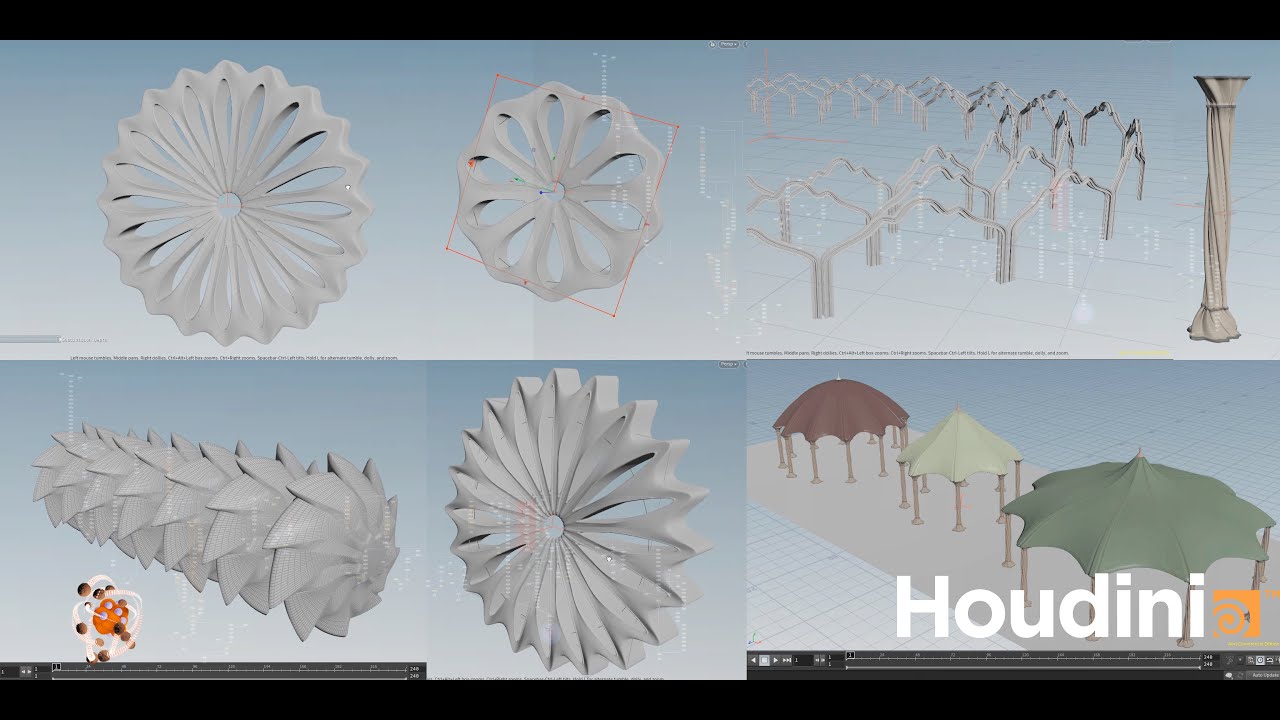Step forward one frame, wireframe-shell playbar
This screenshot has width=1280, height=720.
30,671
